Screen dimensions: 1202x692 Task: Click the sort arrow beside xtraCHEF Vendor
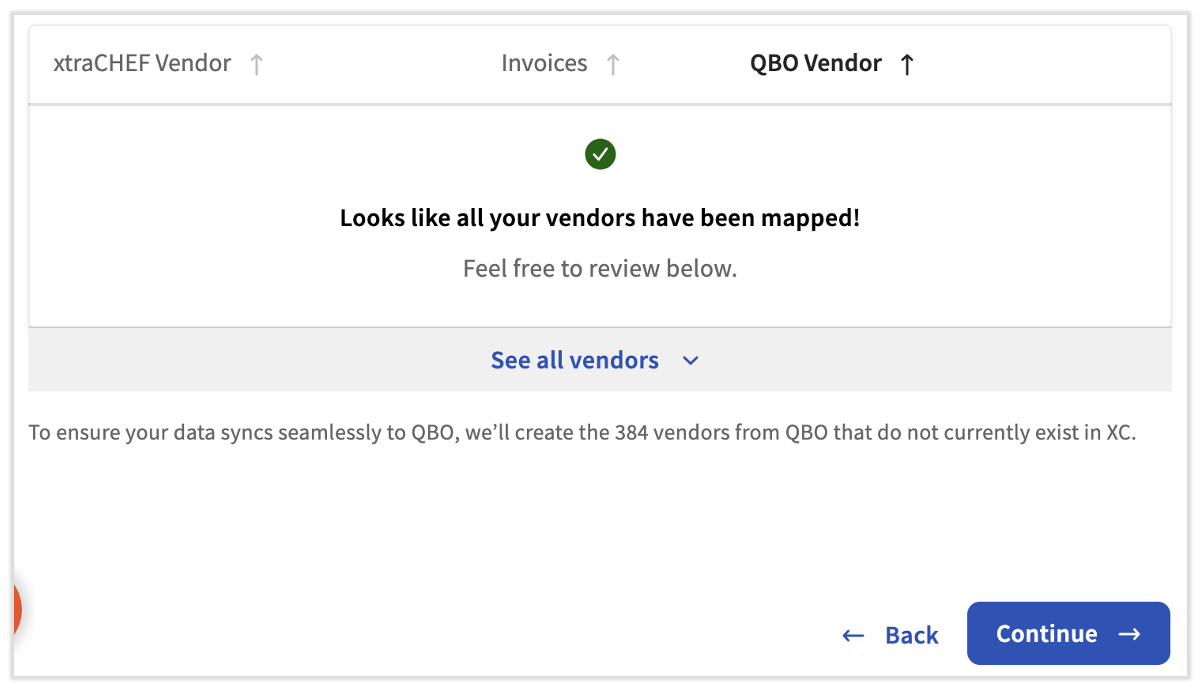coord(257,65)
